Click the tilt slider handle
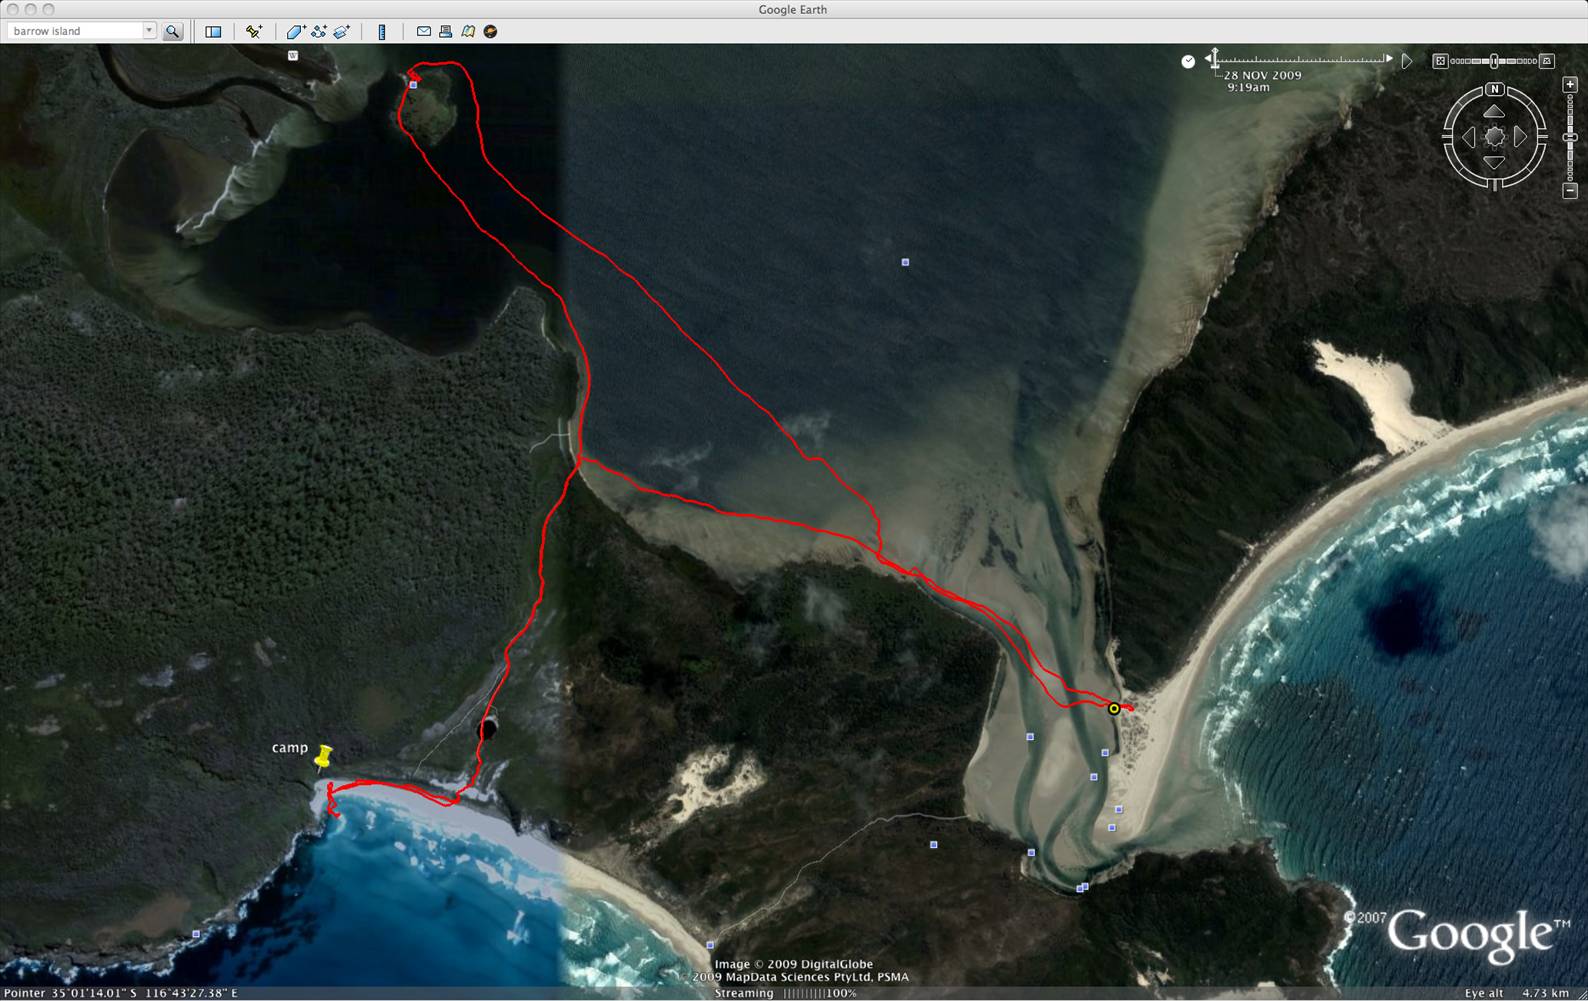The width and height of the screenshot is (1588, 1001). coord(1494,61)
